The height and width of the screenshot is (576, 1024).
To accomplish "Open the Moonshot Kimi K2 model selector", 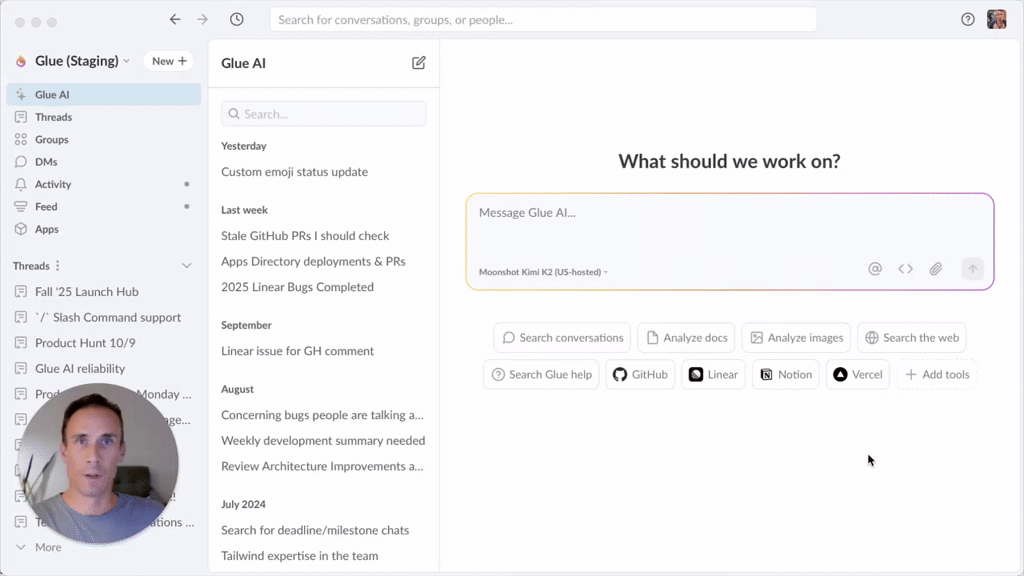I will [x=543, y=272].
